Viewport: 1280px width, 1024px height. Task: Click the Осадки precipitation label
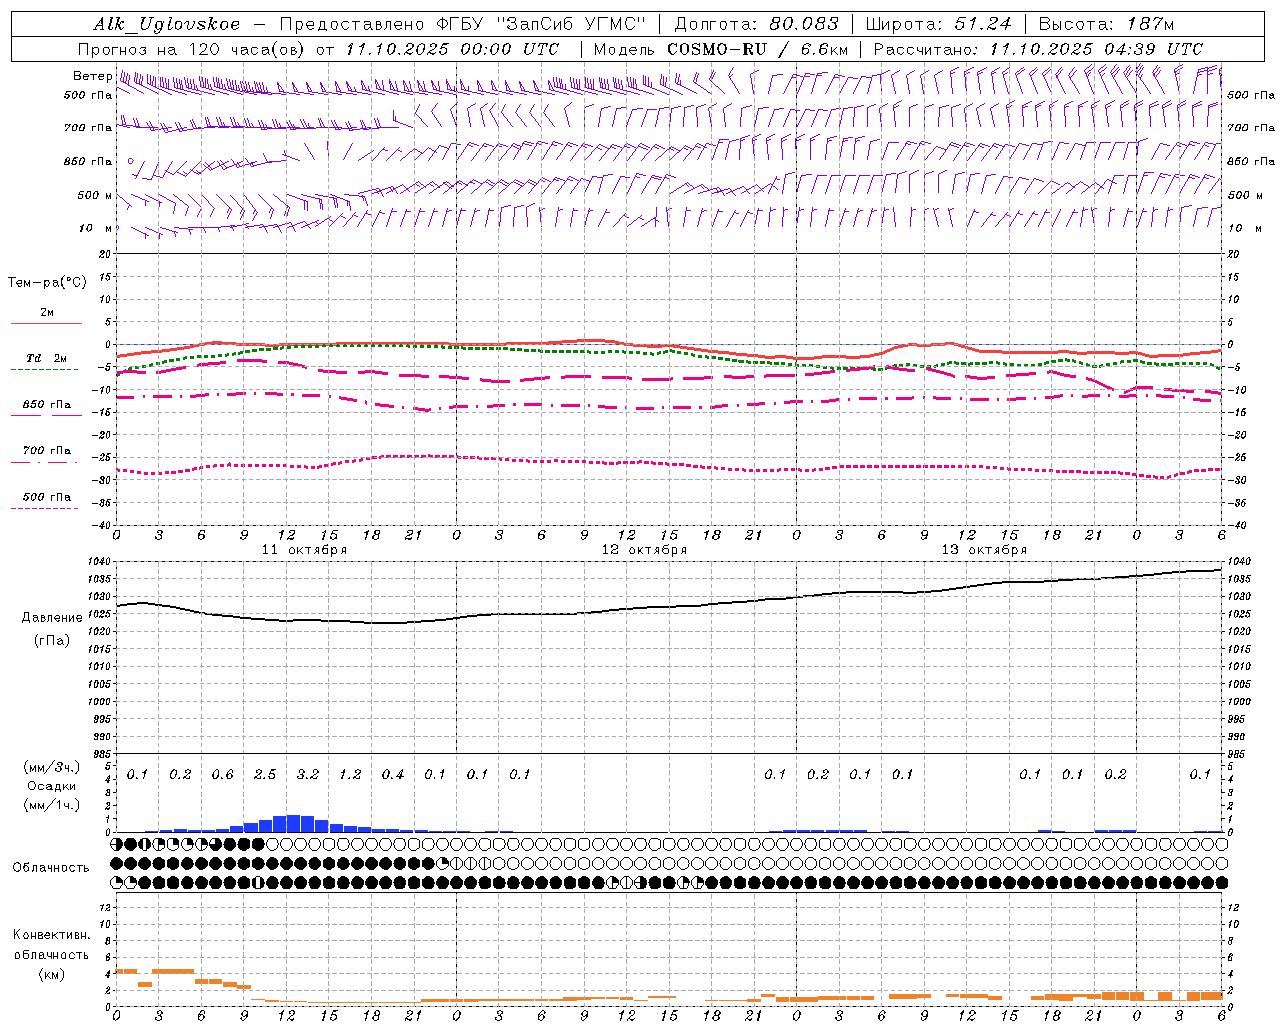point(52,786)
